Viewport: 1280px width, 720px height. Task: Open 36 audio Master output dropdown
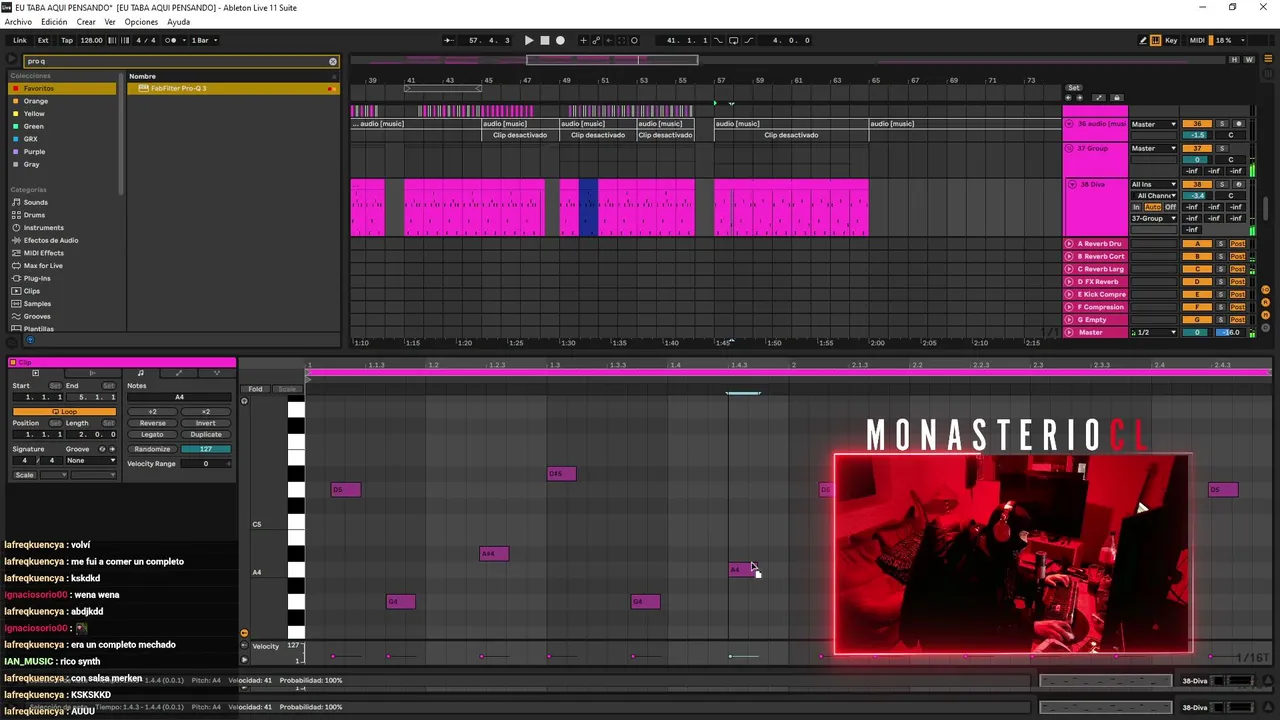click(1154, 124)
